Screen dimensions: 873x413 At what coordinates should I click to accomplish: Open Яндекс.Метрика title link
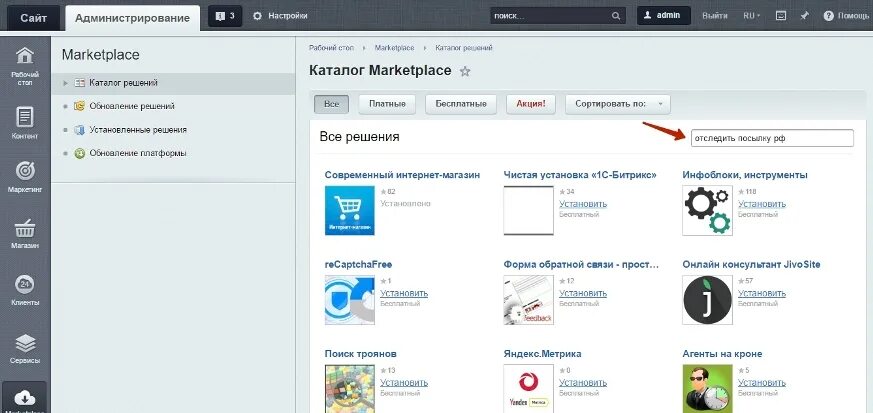542,354
